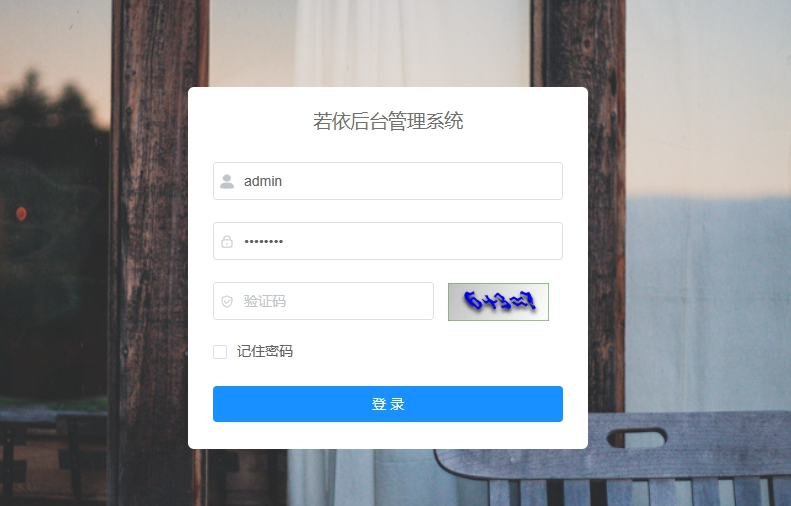This screenshot has height=506, width=791.
Task: Click the user silhouette icon beside admin
Action: tap(227, 181)
